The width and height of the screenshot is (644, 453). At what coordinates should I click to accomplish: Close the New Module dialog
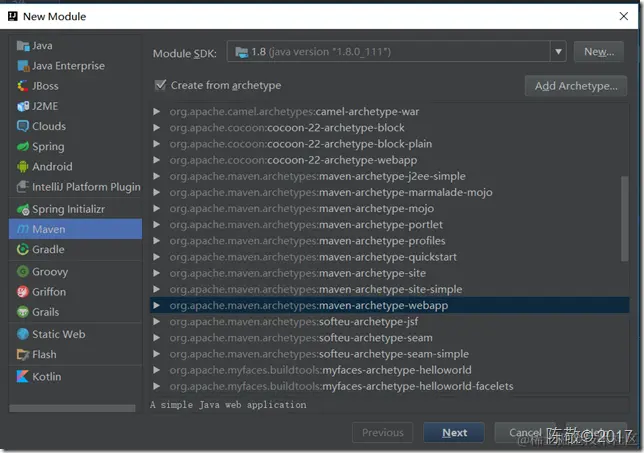(623, 16)
